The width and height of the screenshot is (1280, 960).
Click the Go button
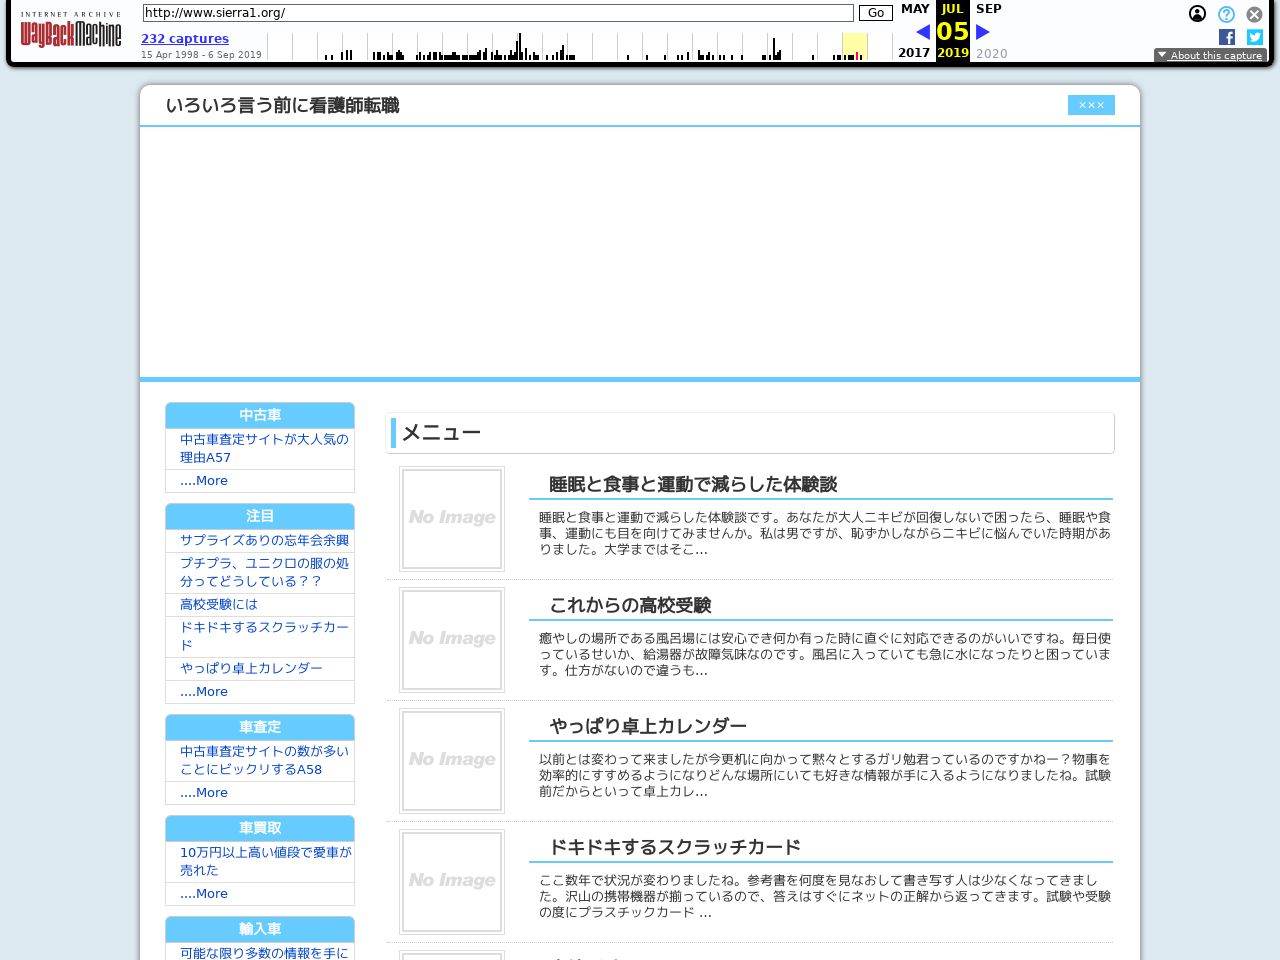pyautogui.click(x=875, y=13)
